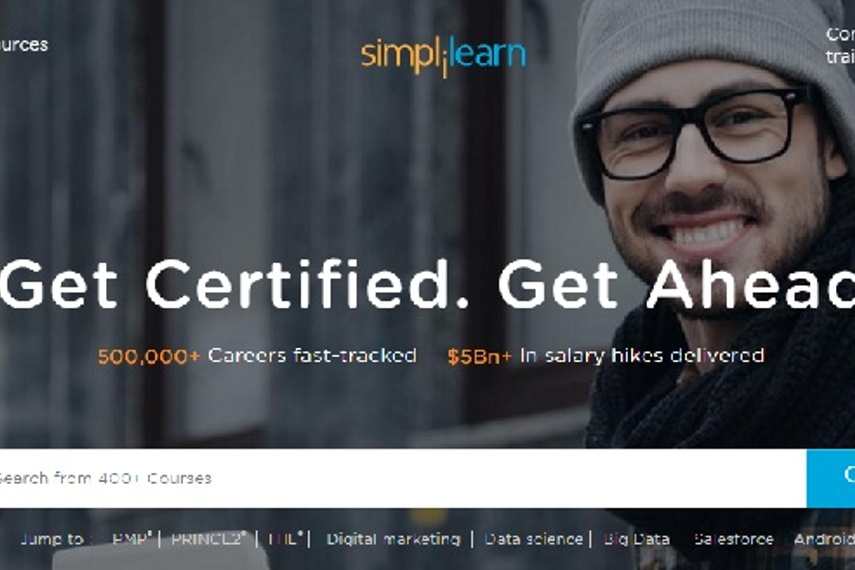Jump to the PRINCE2 course link
Image resolution: width=855 pixels, height=570 pixels.
tap(209, 539)
